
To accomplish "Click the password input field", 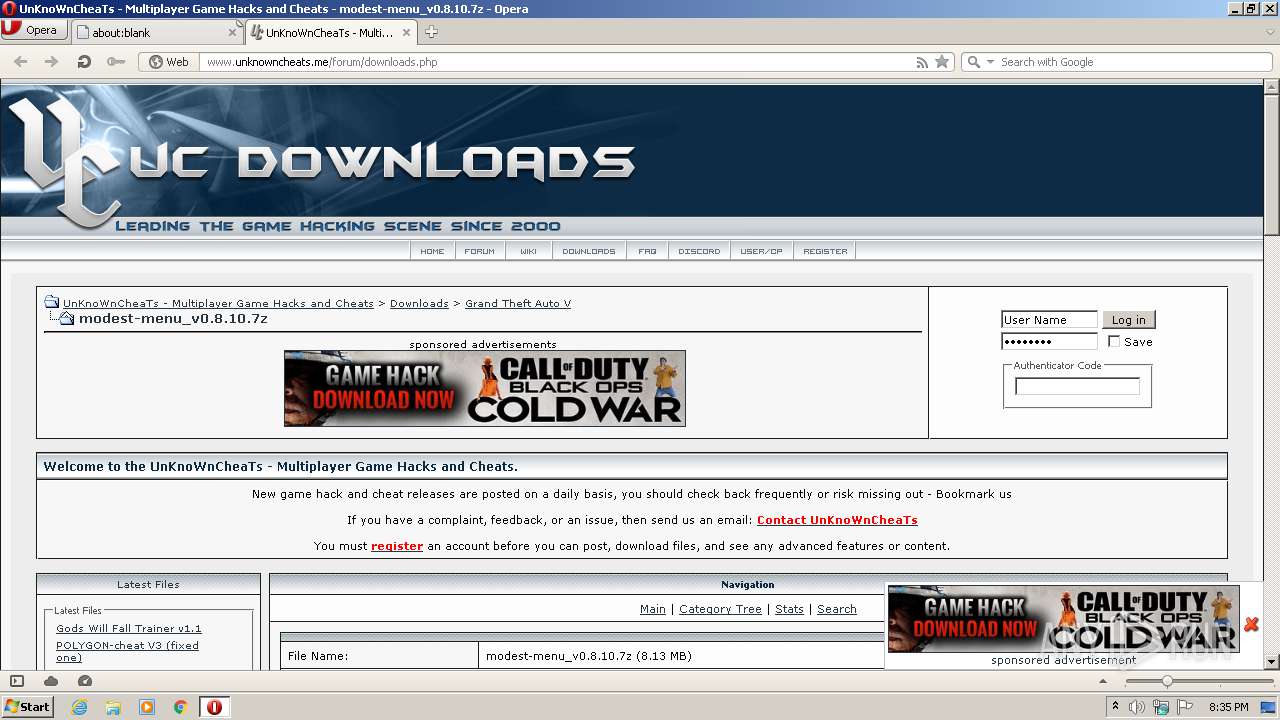I will (1049, 342).
